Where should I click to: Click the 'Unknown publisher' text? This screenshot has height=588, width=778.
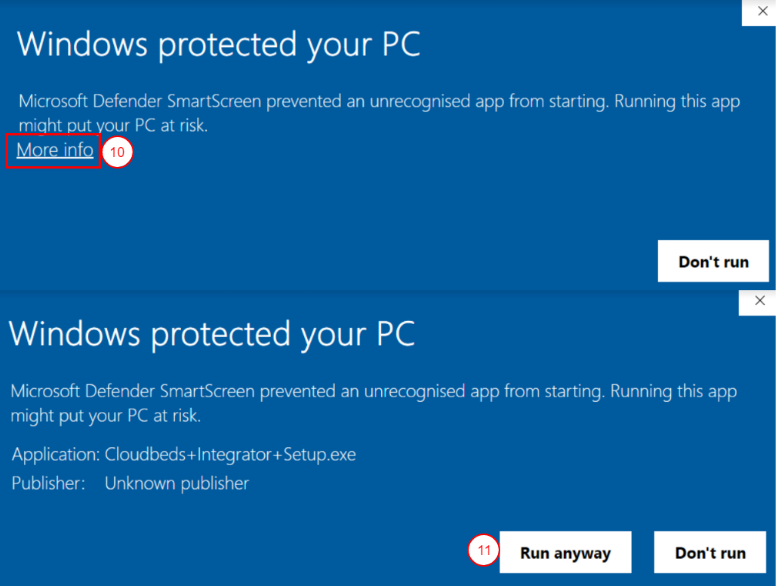tap(176, 484)
